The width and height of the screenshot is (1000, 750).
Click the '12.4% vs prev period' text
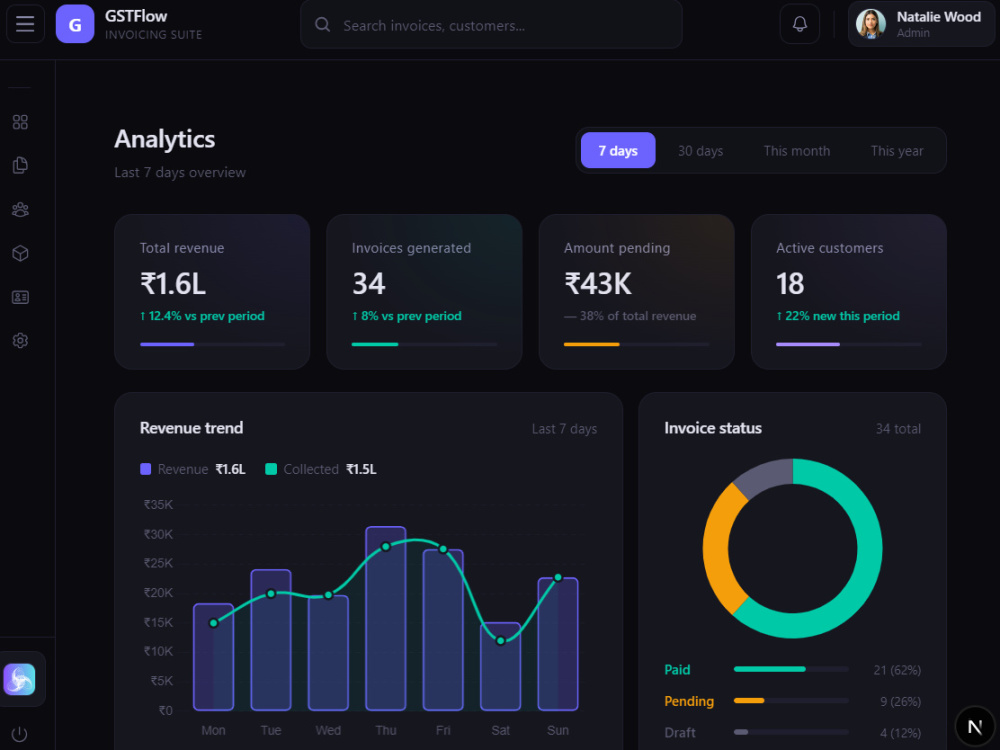(x=206, y=316)
